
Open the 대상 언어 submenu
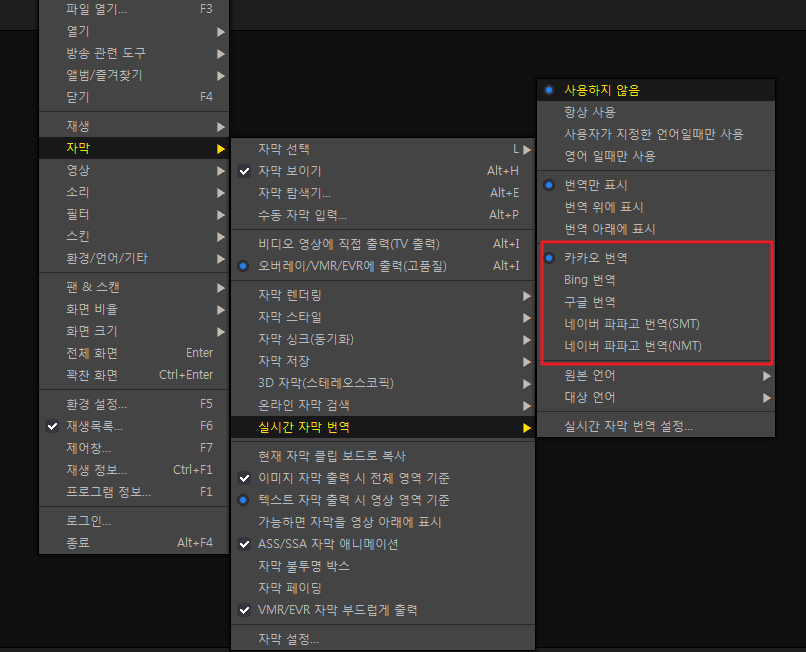656,397
